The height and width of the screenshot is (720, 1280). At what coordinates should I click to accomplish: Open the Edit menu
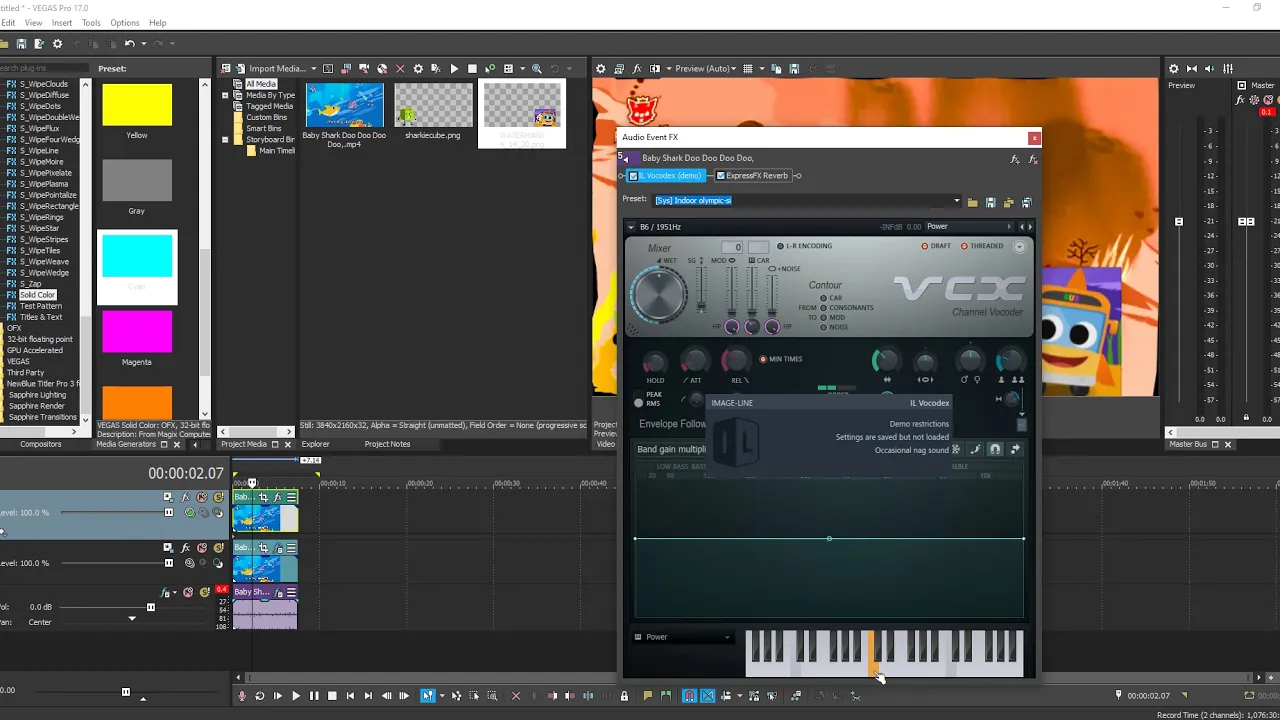(x=8, y=23)
